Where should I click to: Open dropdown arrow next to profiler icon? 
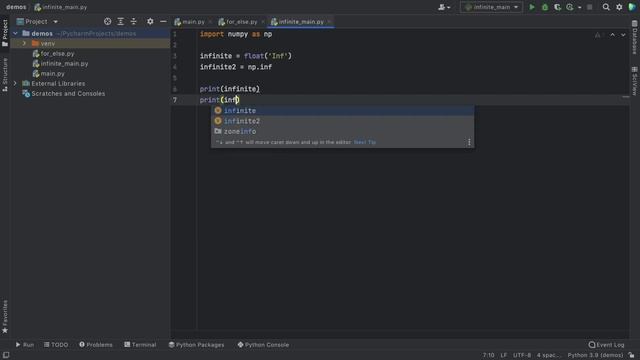(x=580, y=7)
